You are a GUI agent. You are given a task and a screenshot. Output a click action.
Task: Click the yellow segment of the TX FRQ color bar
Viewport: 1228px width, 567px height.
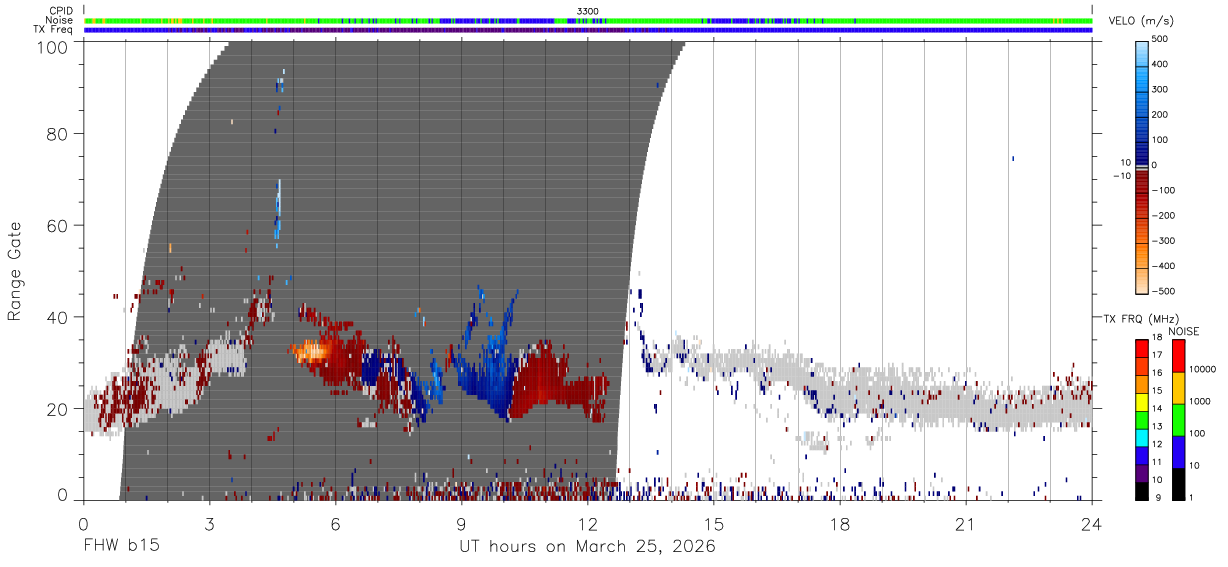1142,401
